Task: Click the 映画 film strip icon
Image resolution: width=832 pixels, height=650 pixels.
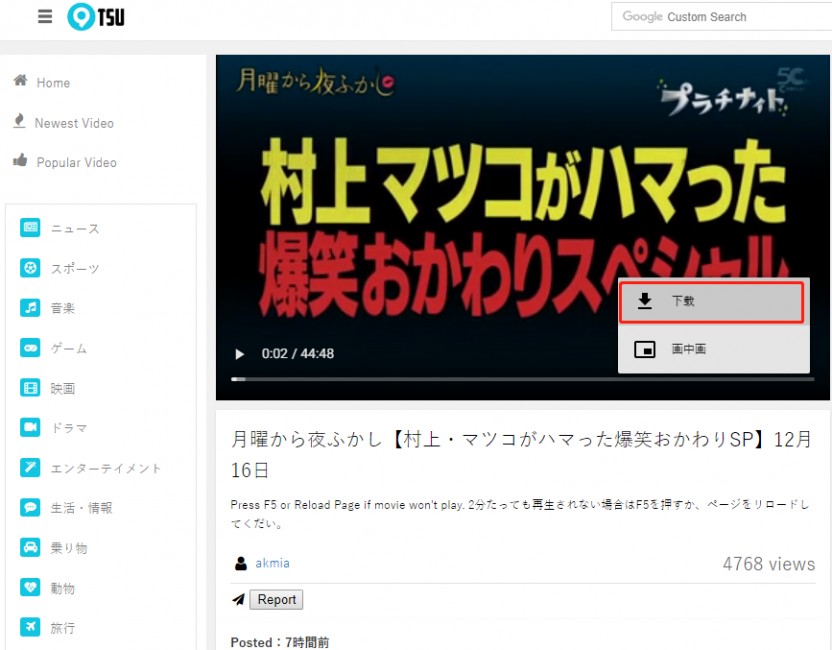Action: pos(30,387)
